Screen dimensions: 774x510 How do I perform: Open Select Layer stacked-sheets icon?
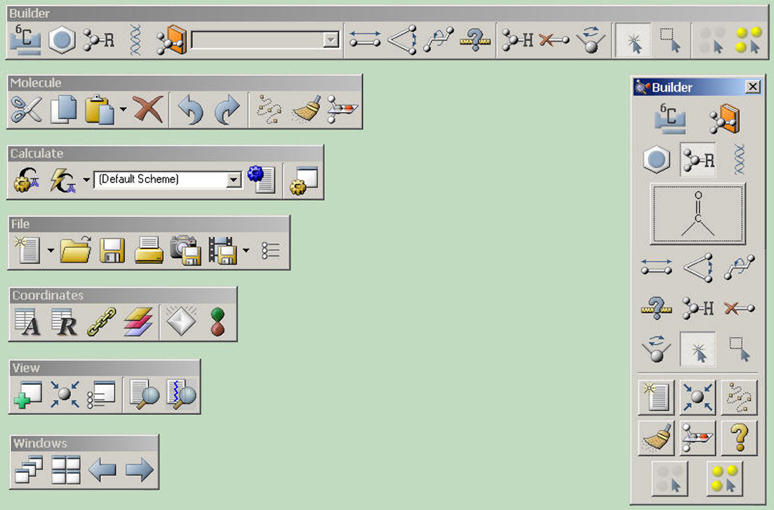pos(138,322)
